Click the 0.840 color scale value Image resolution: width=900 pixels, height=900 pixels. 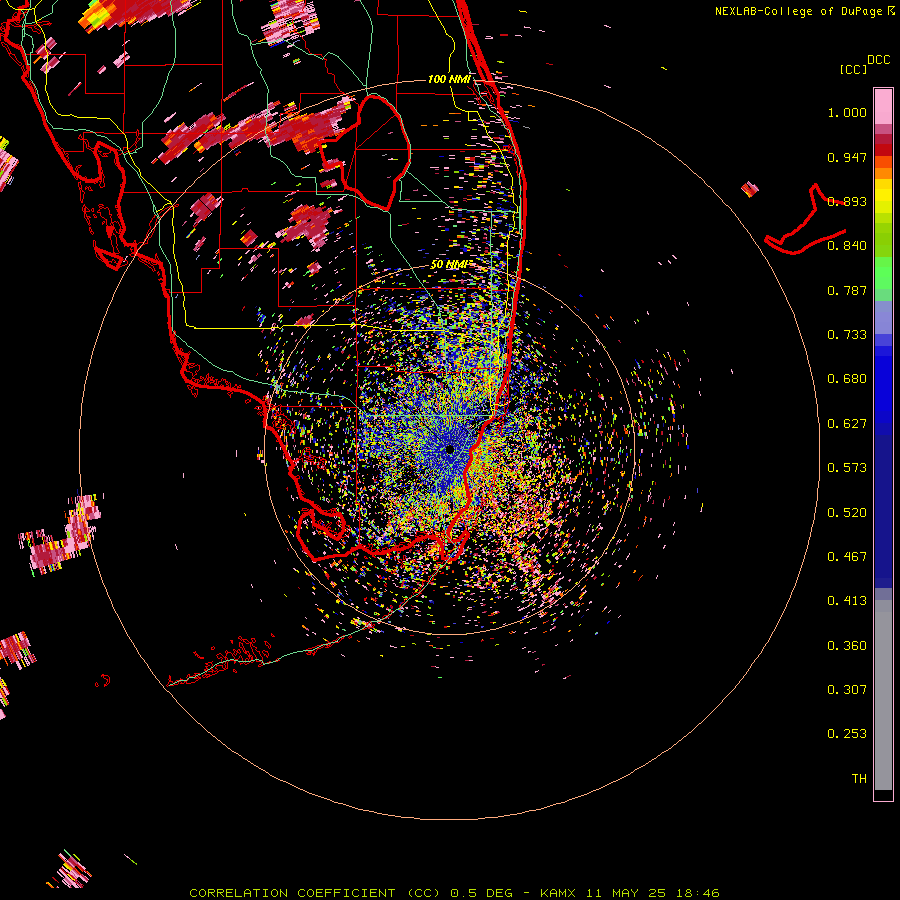847,246
